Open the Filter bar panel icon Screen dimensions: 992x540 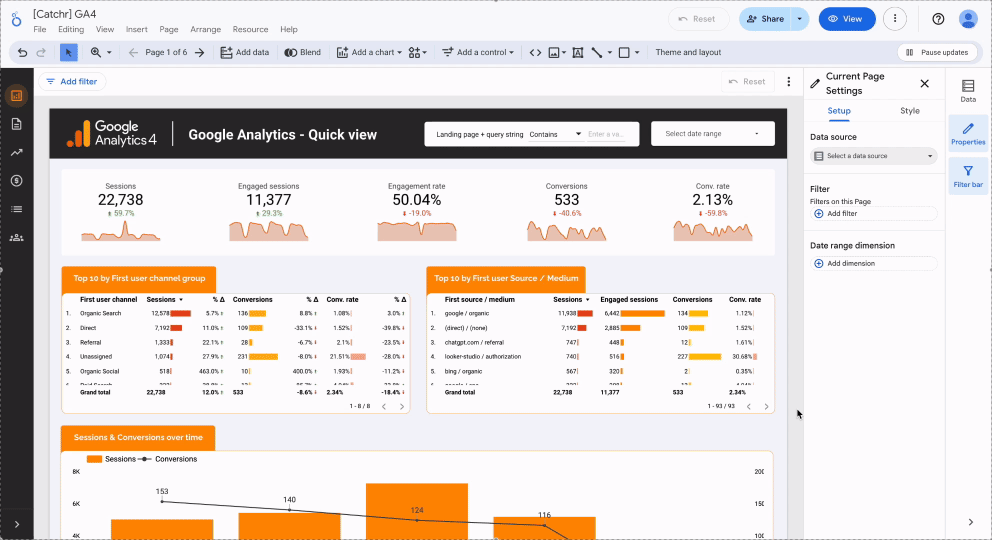click(x=968, y=176)
